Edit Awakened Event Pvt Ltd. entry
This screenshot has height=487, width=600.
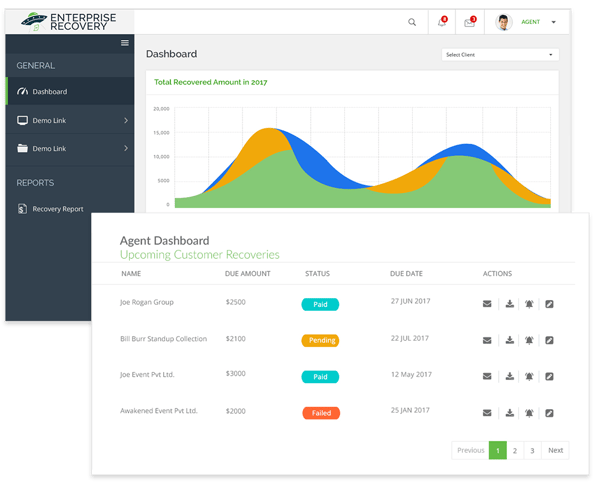pos(549,413)
